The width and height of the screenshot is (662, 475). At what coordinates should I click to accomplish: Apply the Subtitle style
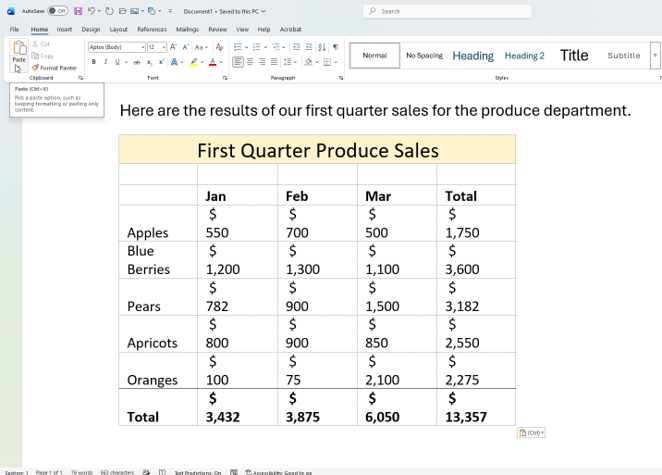[624, 55]
